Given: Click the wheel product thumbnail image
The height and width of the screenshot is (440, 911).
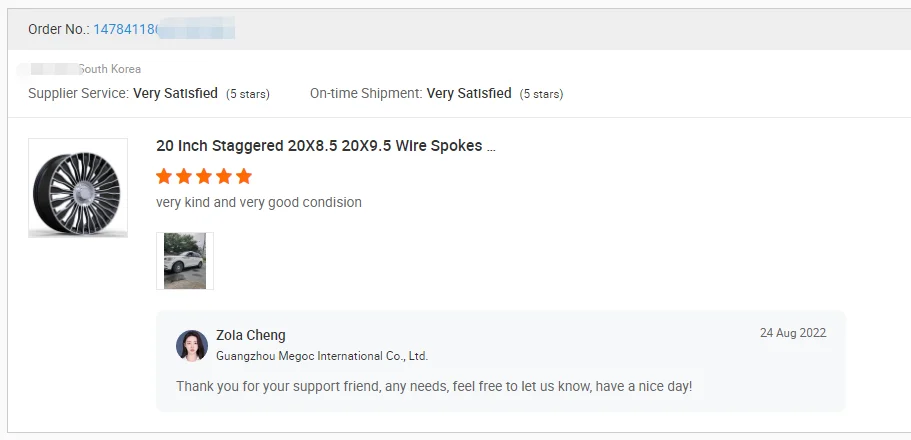Looking at the screenshot, I should (x=78, y=188).
